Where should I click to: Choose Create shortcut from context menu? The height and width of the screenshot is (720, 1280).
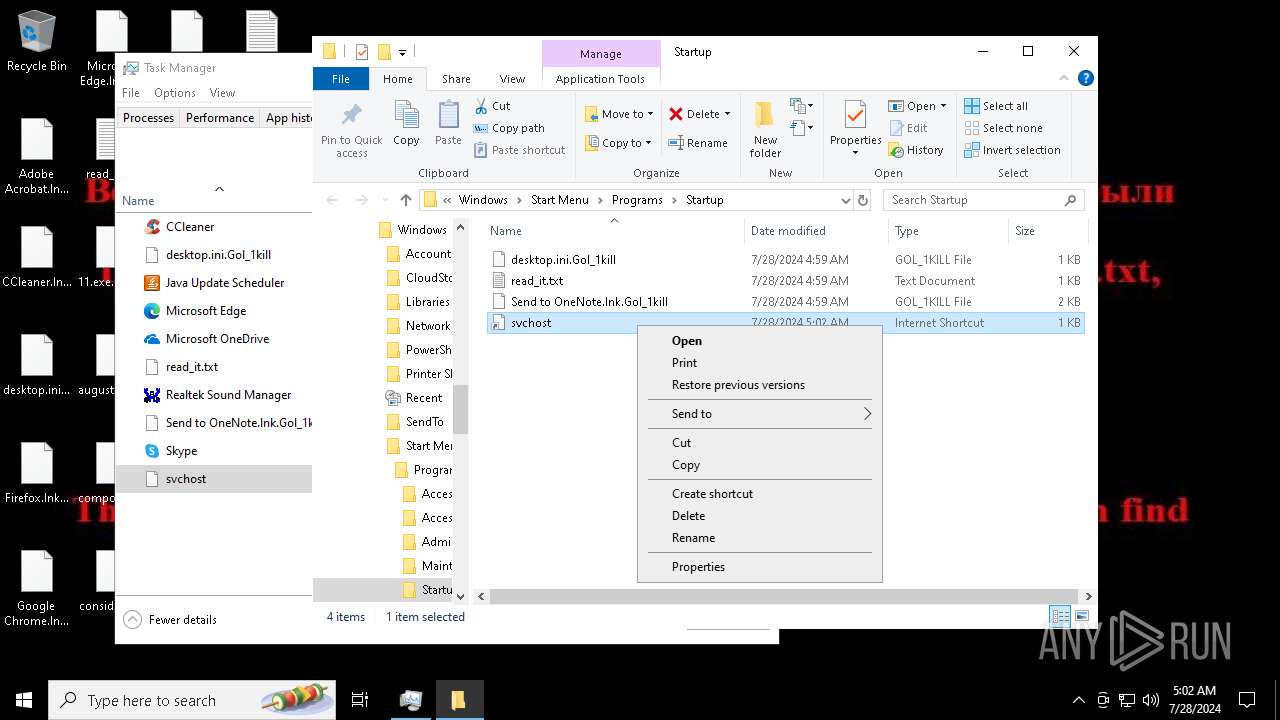click(760, 494)
